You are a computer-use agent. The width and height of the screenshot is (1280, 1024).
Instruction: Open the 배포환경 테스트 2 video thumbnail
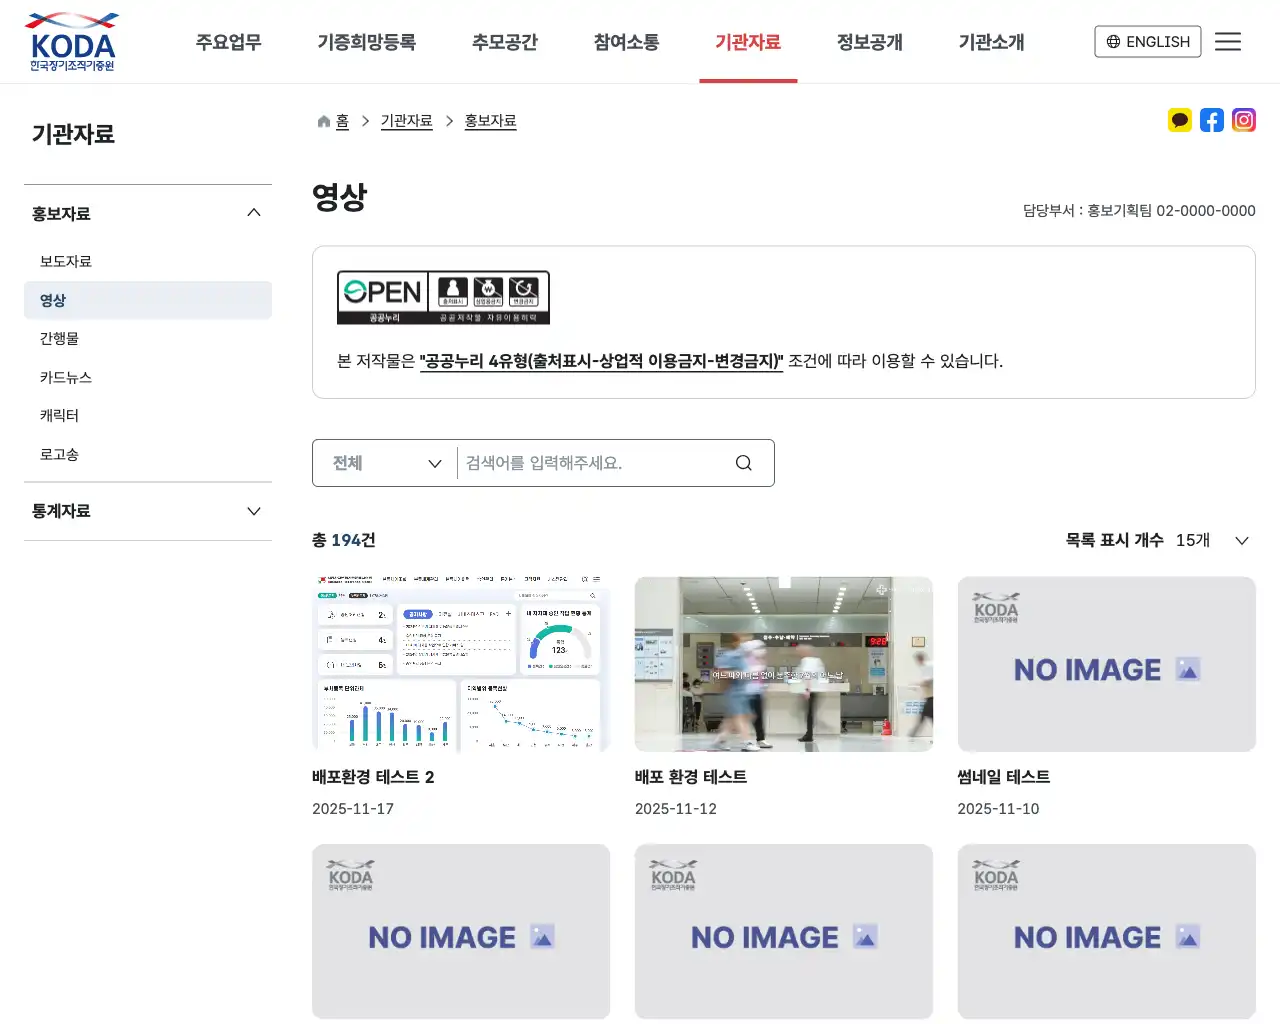pos(460,663)
